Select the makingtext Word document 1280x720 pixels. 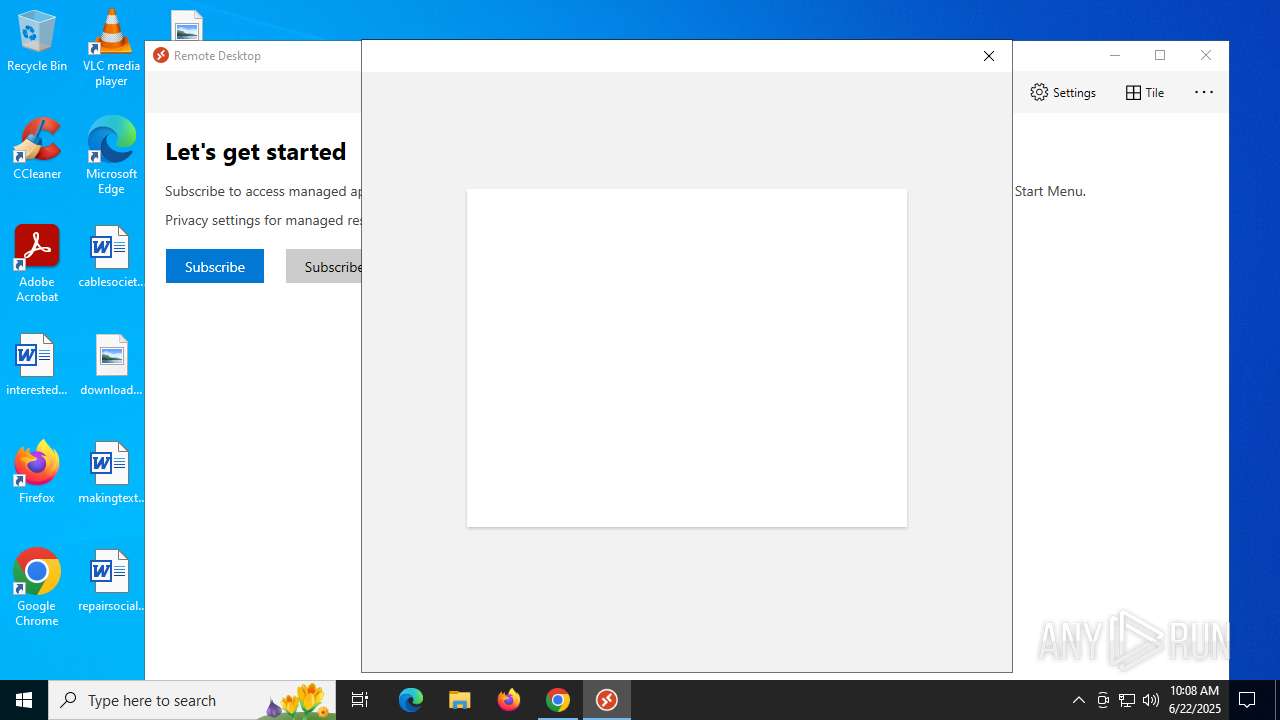pyautogui.click(x=111, y=473)
